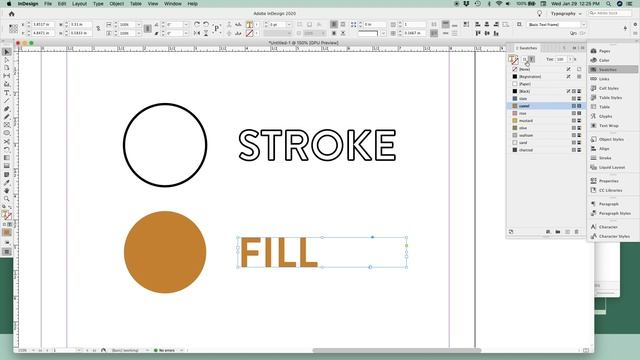Pick the Pen tool

pyautogui.click(x=7, y=109)
